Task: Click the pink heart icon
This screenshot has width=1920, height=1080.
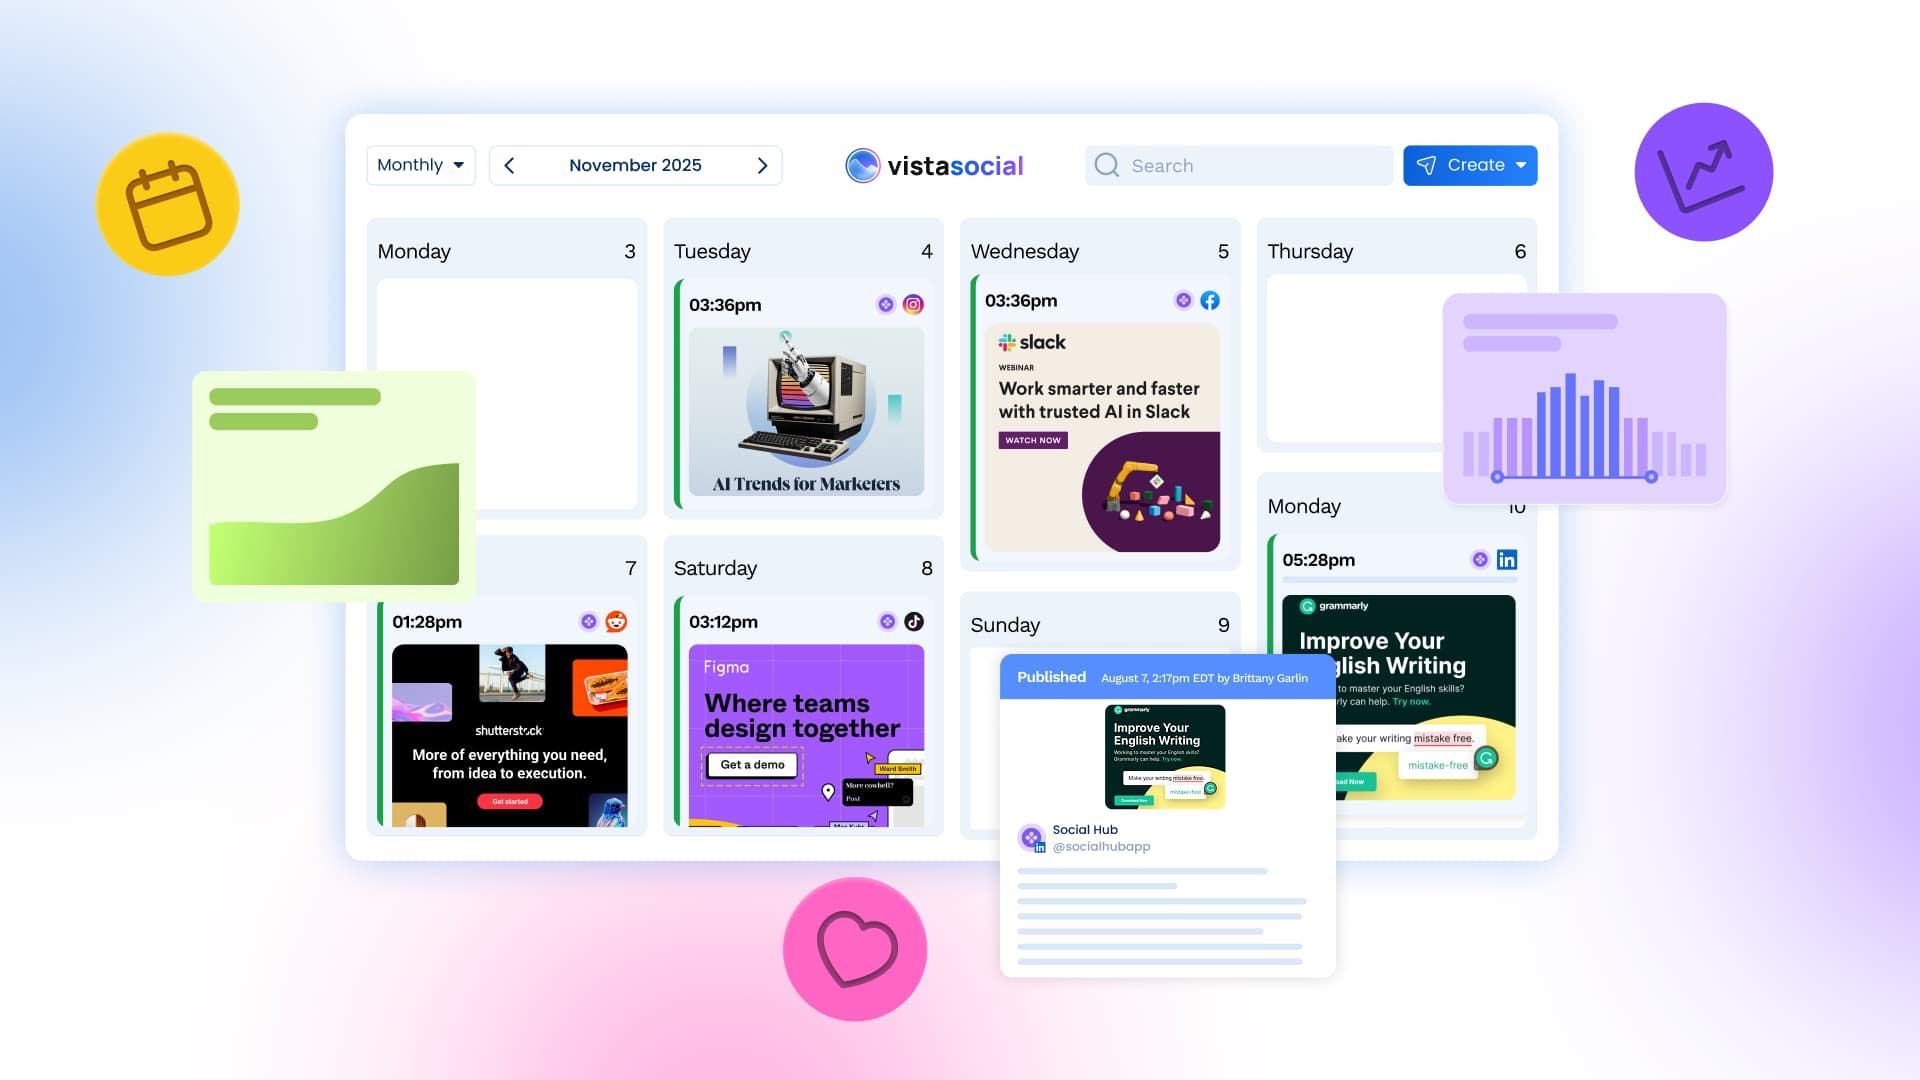Action: pos(855,949)
